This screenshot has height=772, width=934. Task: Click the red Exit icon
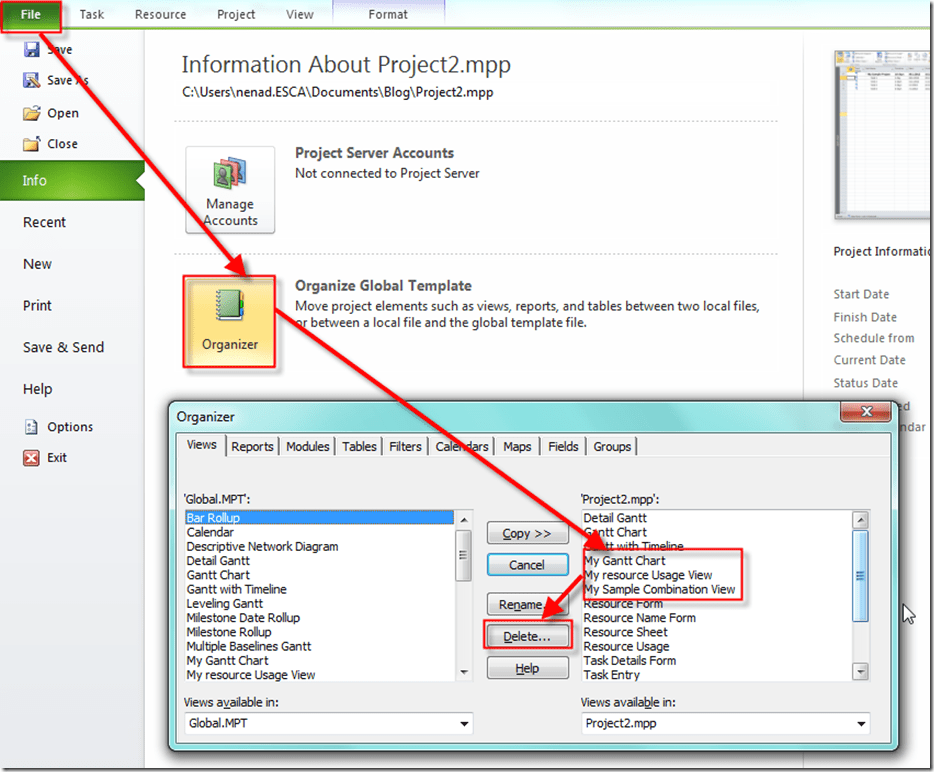31,458
